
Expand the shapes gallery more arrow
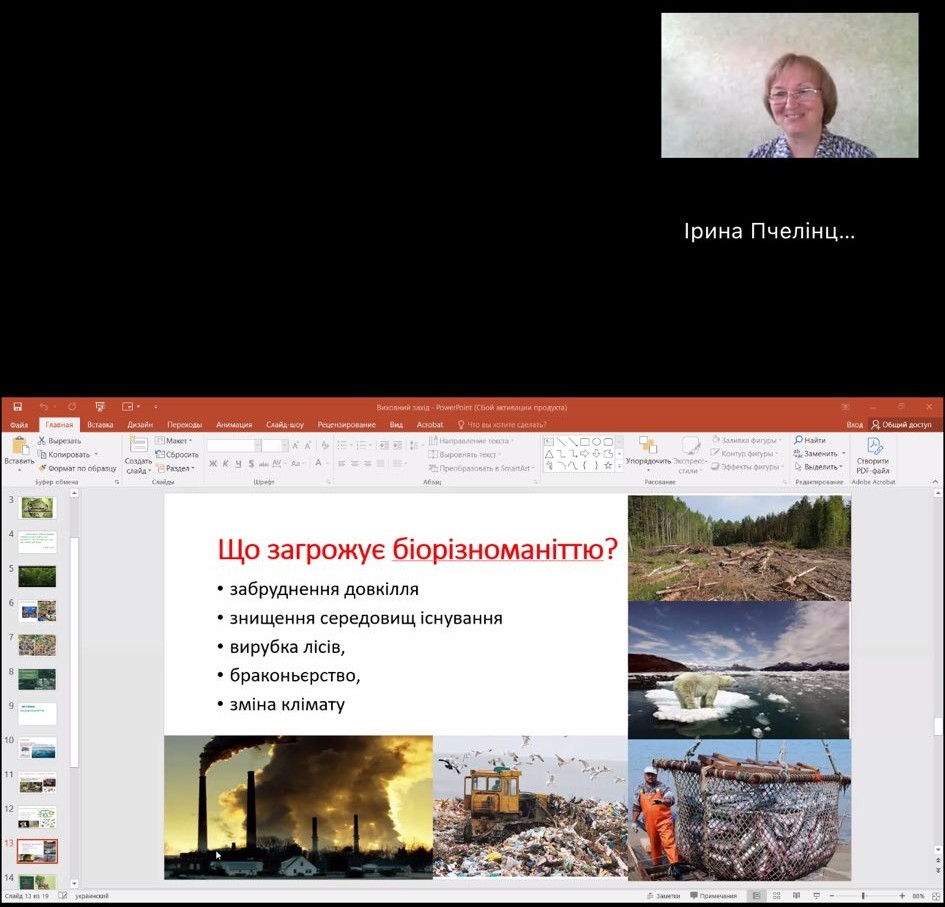(620, 466)
